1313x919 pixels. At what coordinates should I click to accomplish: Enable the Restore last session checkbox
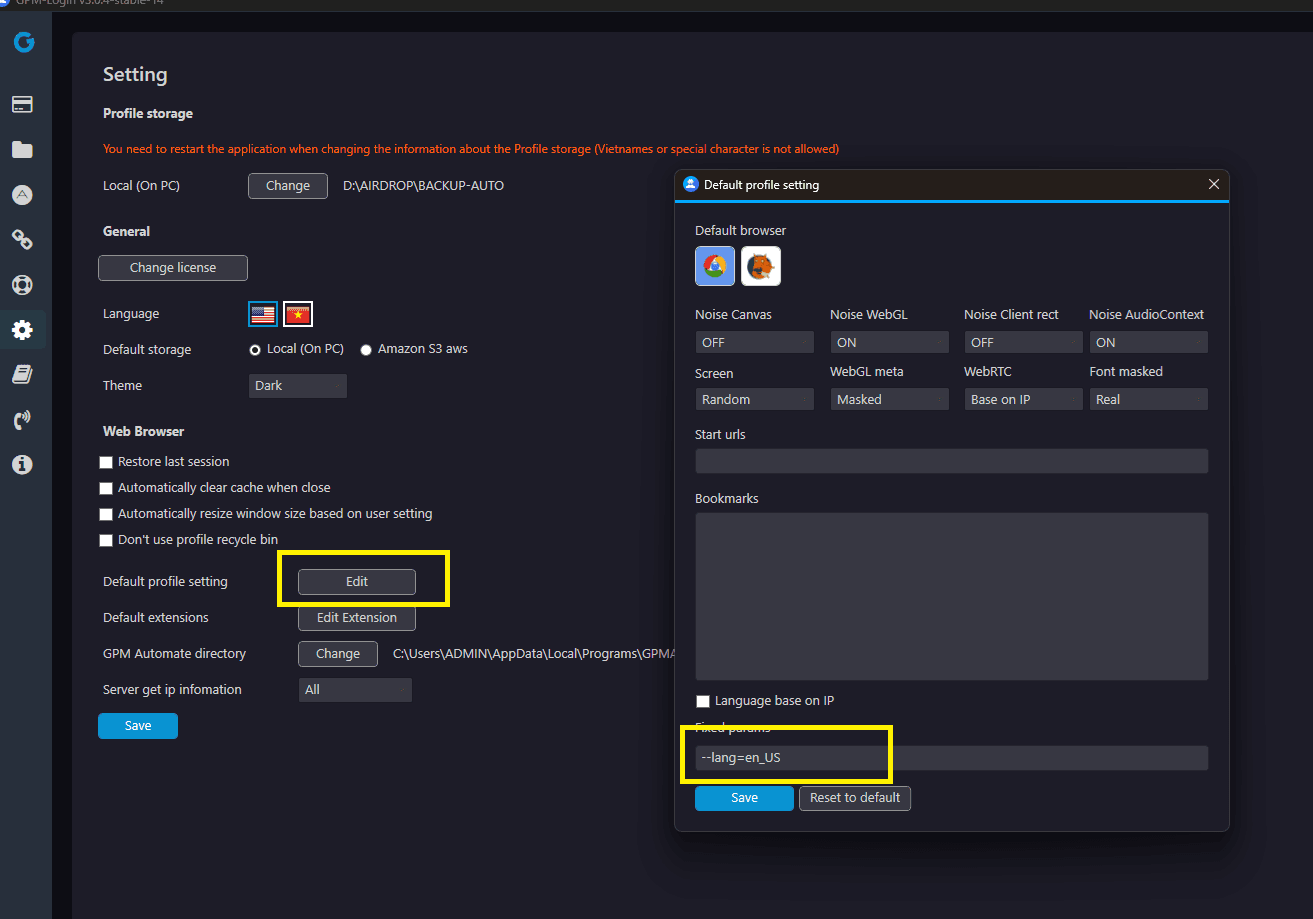pyautogui.click(x=106, y=462)
